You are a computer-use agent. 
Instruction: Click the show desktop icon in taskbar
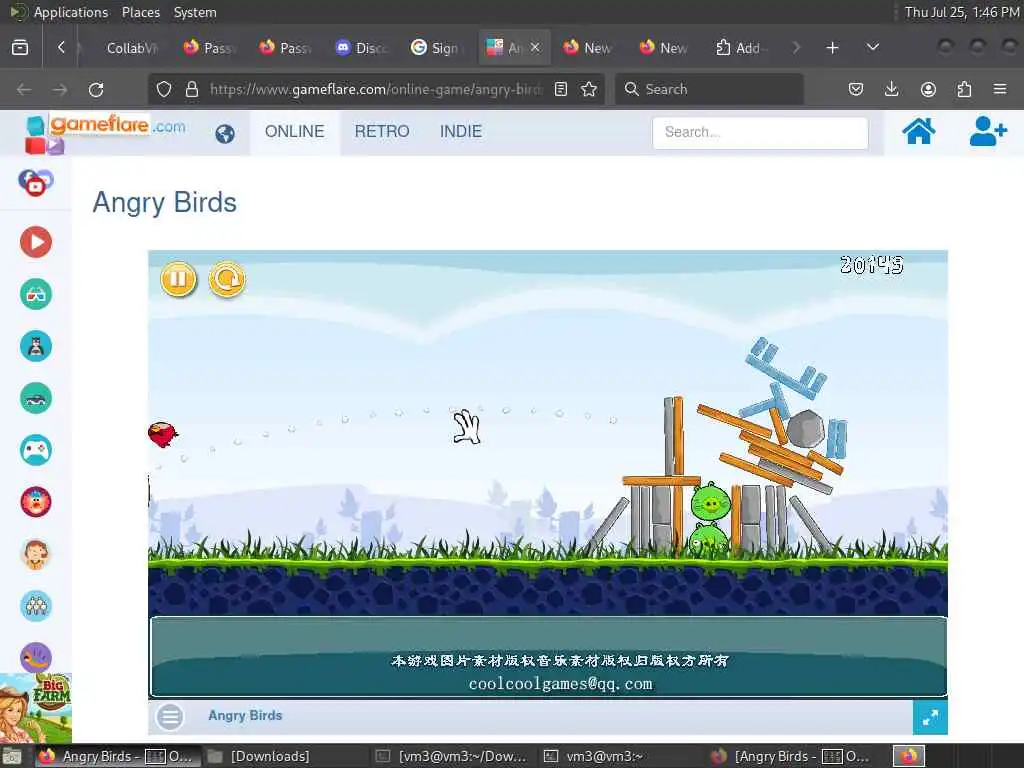[x=12, y=757]
